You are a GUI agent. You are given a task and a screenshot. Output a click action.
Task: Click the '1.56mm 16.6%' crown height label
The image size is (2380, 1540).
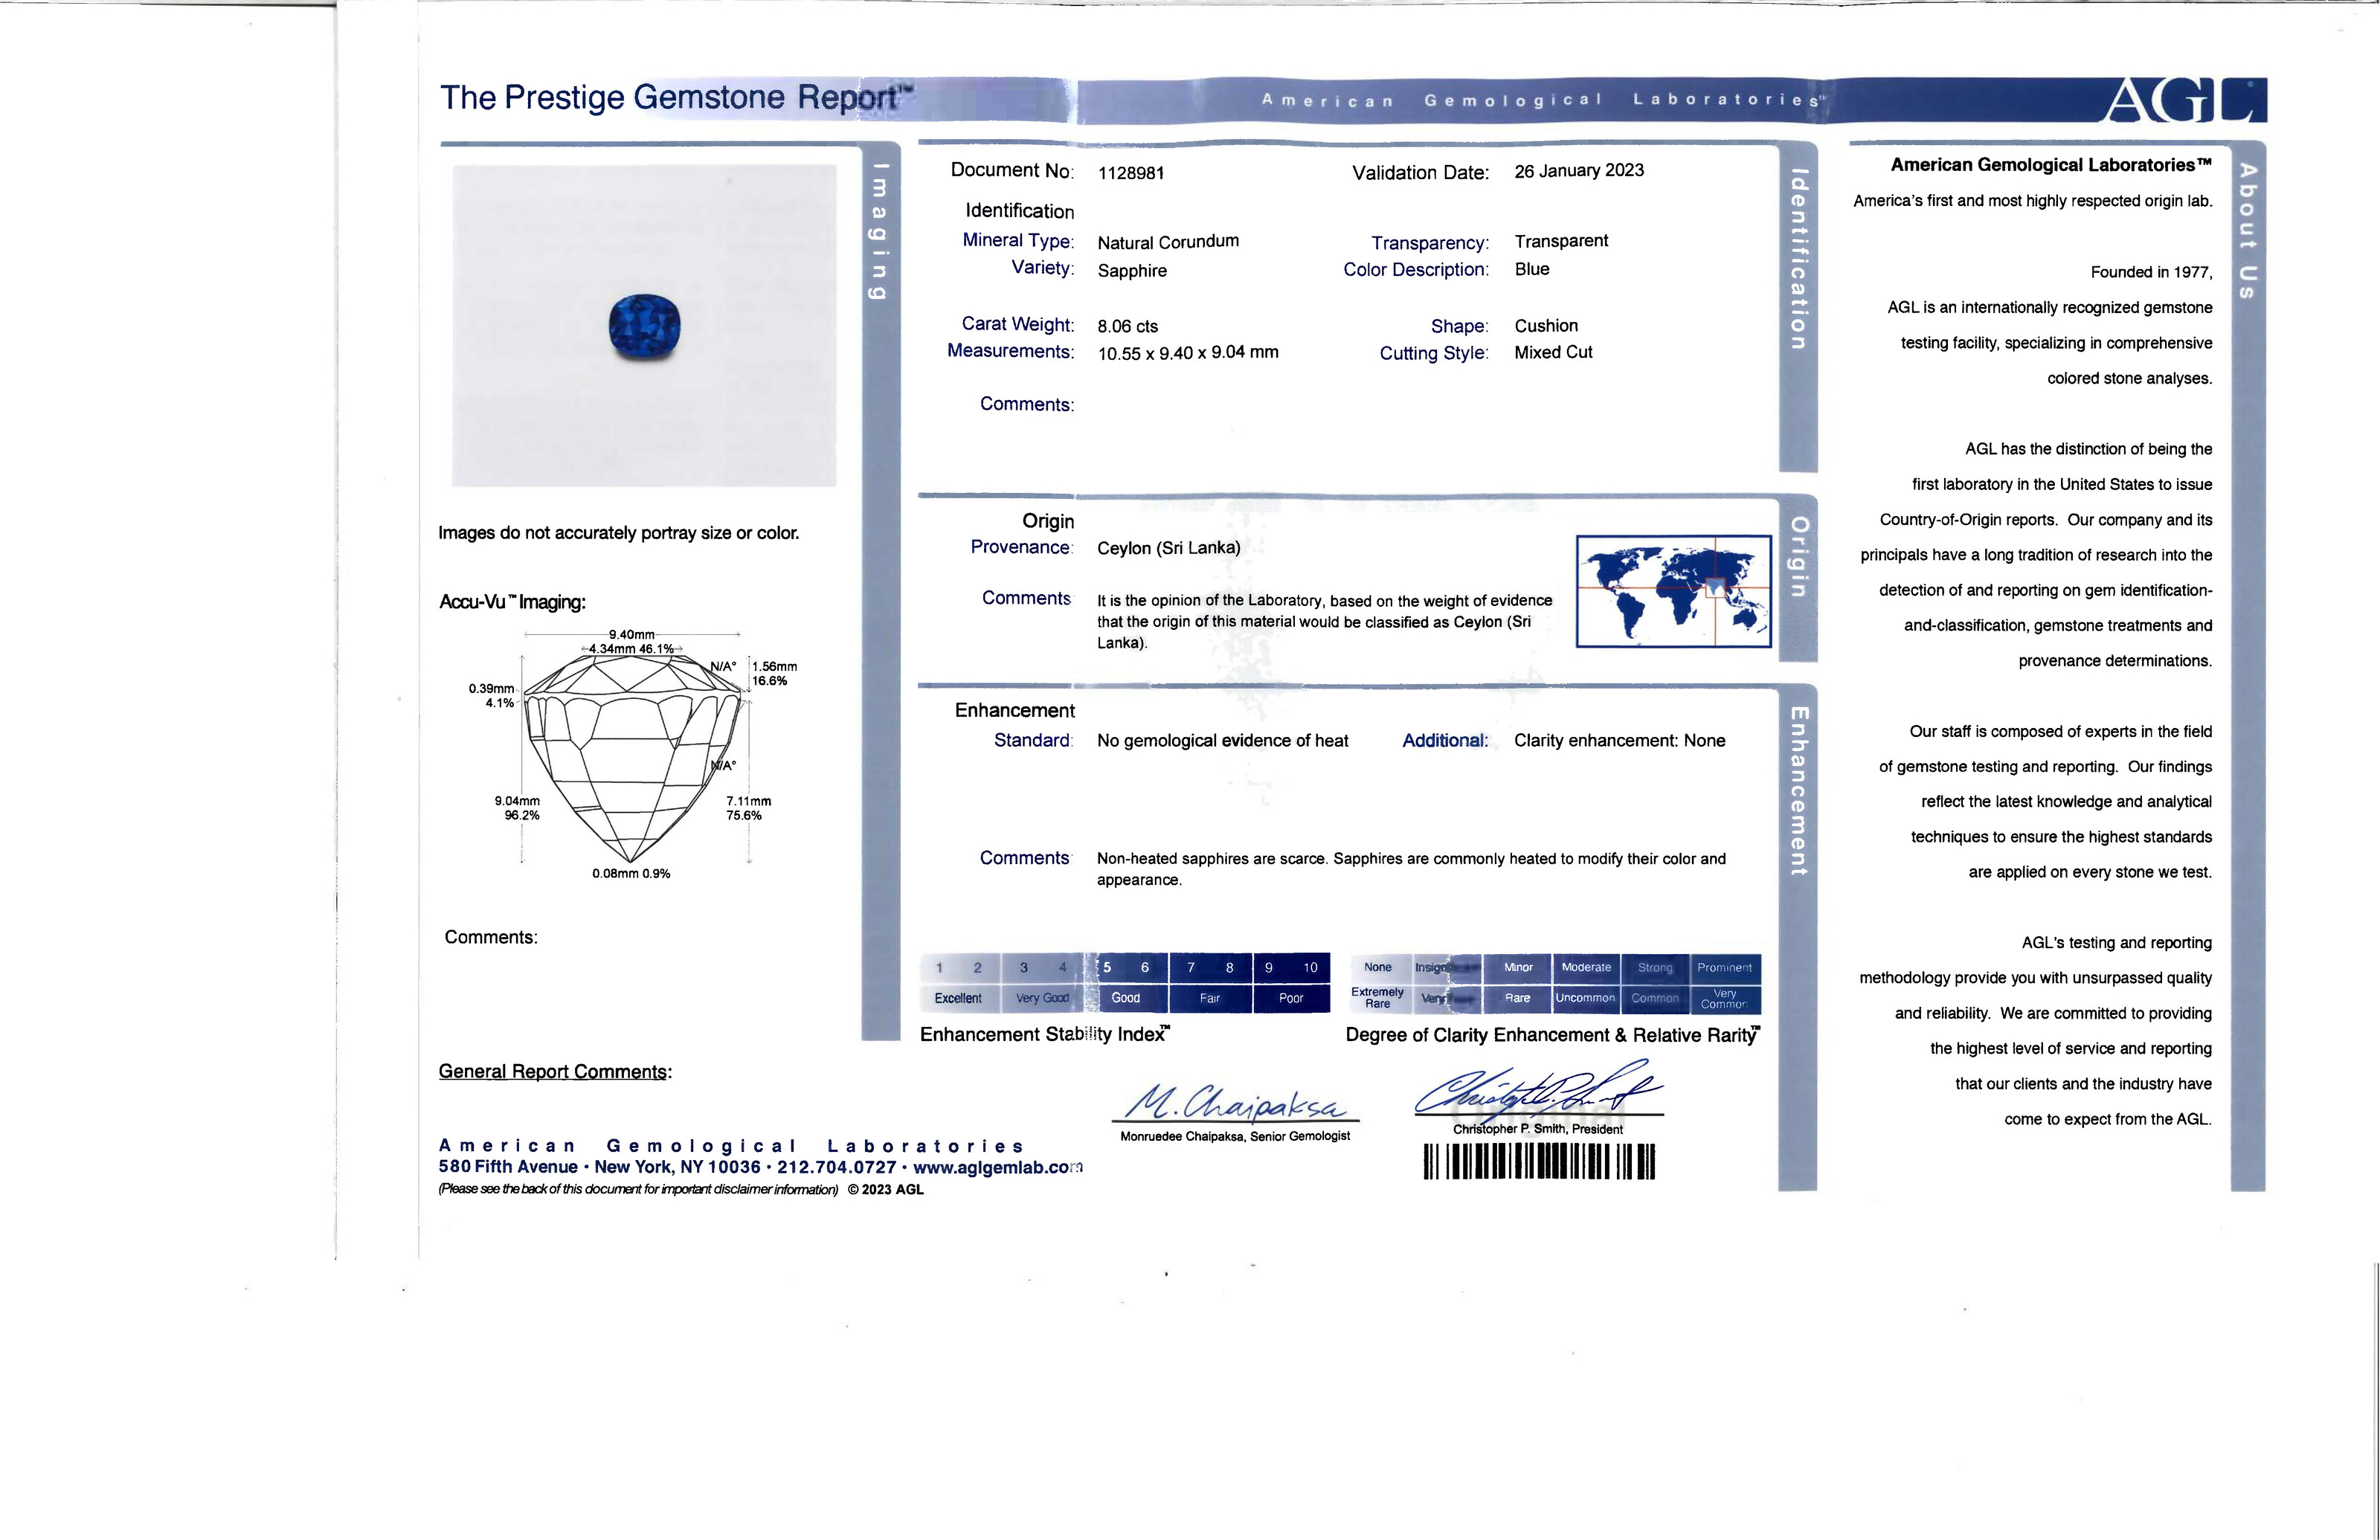click(x=774, y=674)
